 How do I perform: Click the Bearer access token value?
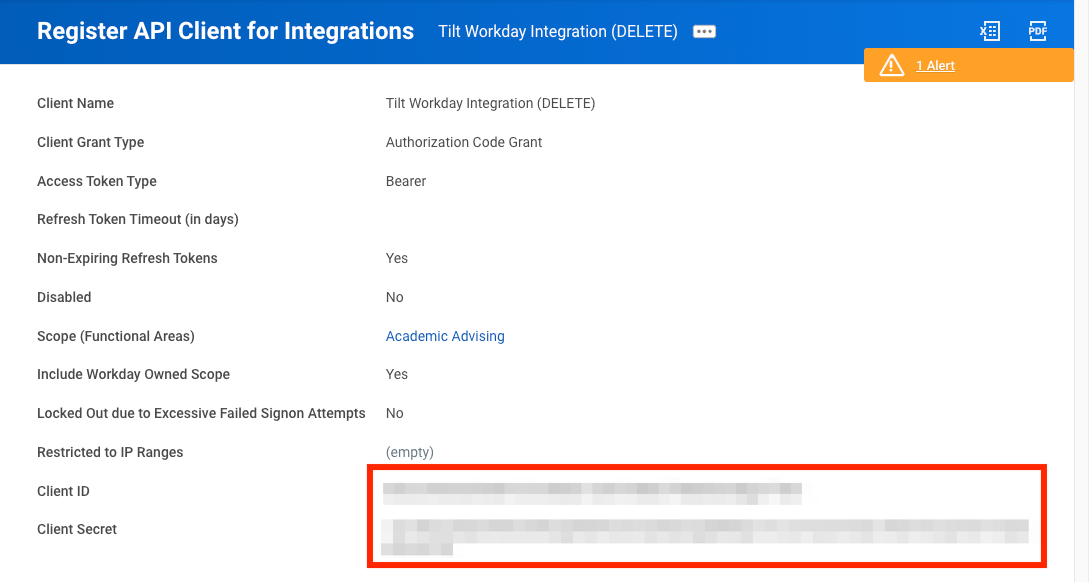(406, 181)
